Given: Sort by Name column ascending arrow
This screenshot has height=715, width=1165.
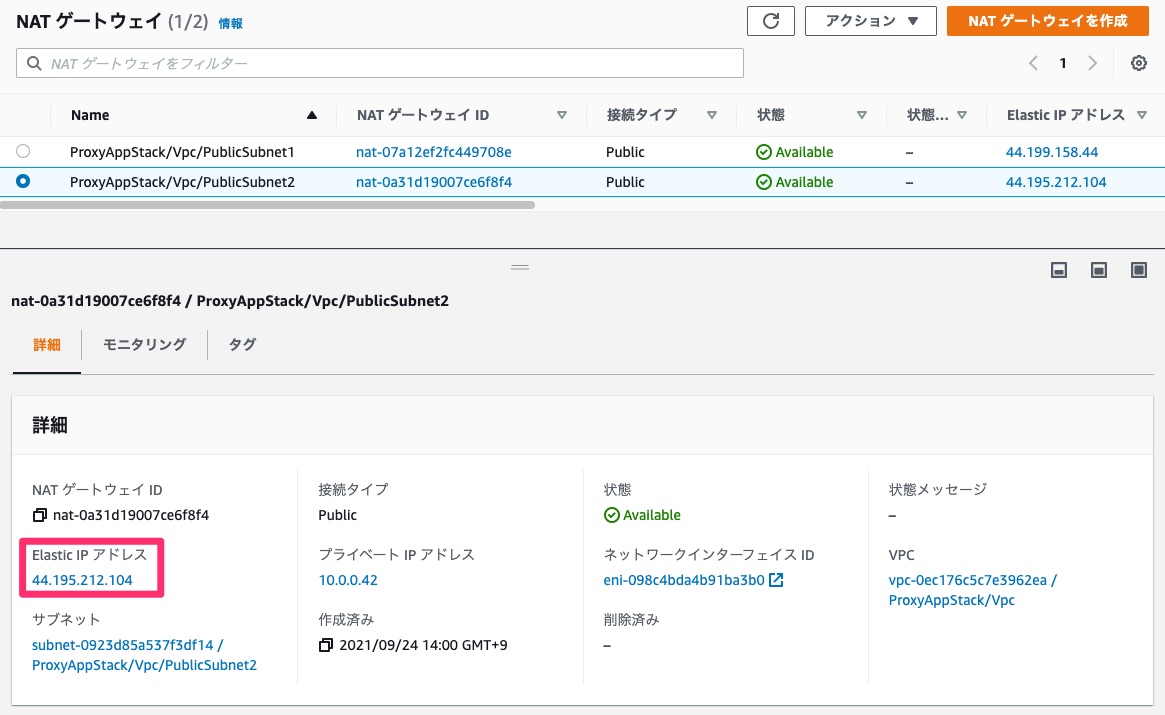Looking at the screenshot, I should tap(312, 115).
